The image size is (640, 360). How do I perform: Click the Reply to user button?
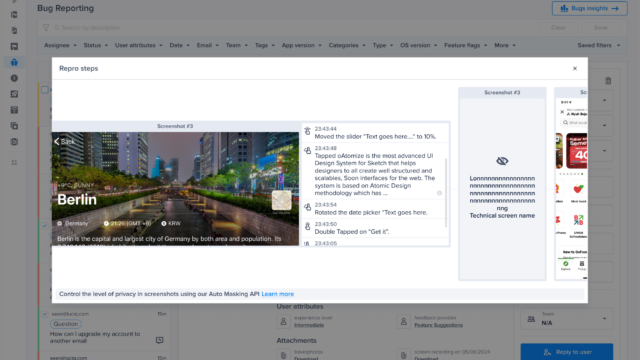click(x=567, y=352)
